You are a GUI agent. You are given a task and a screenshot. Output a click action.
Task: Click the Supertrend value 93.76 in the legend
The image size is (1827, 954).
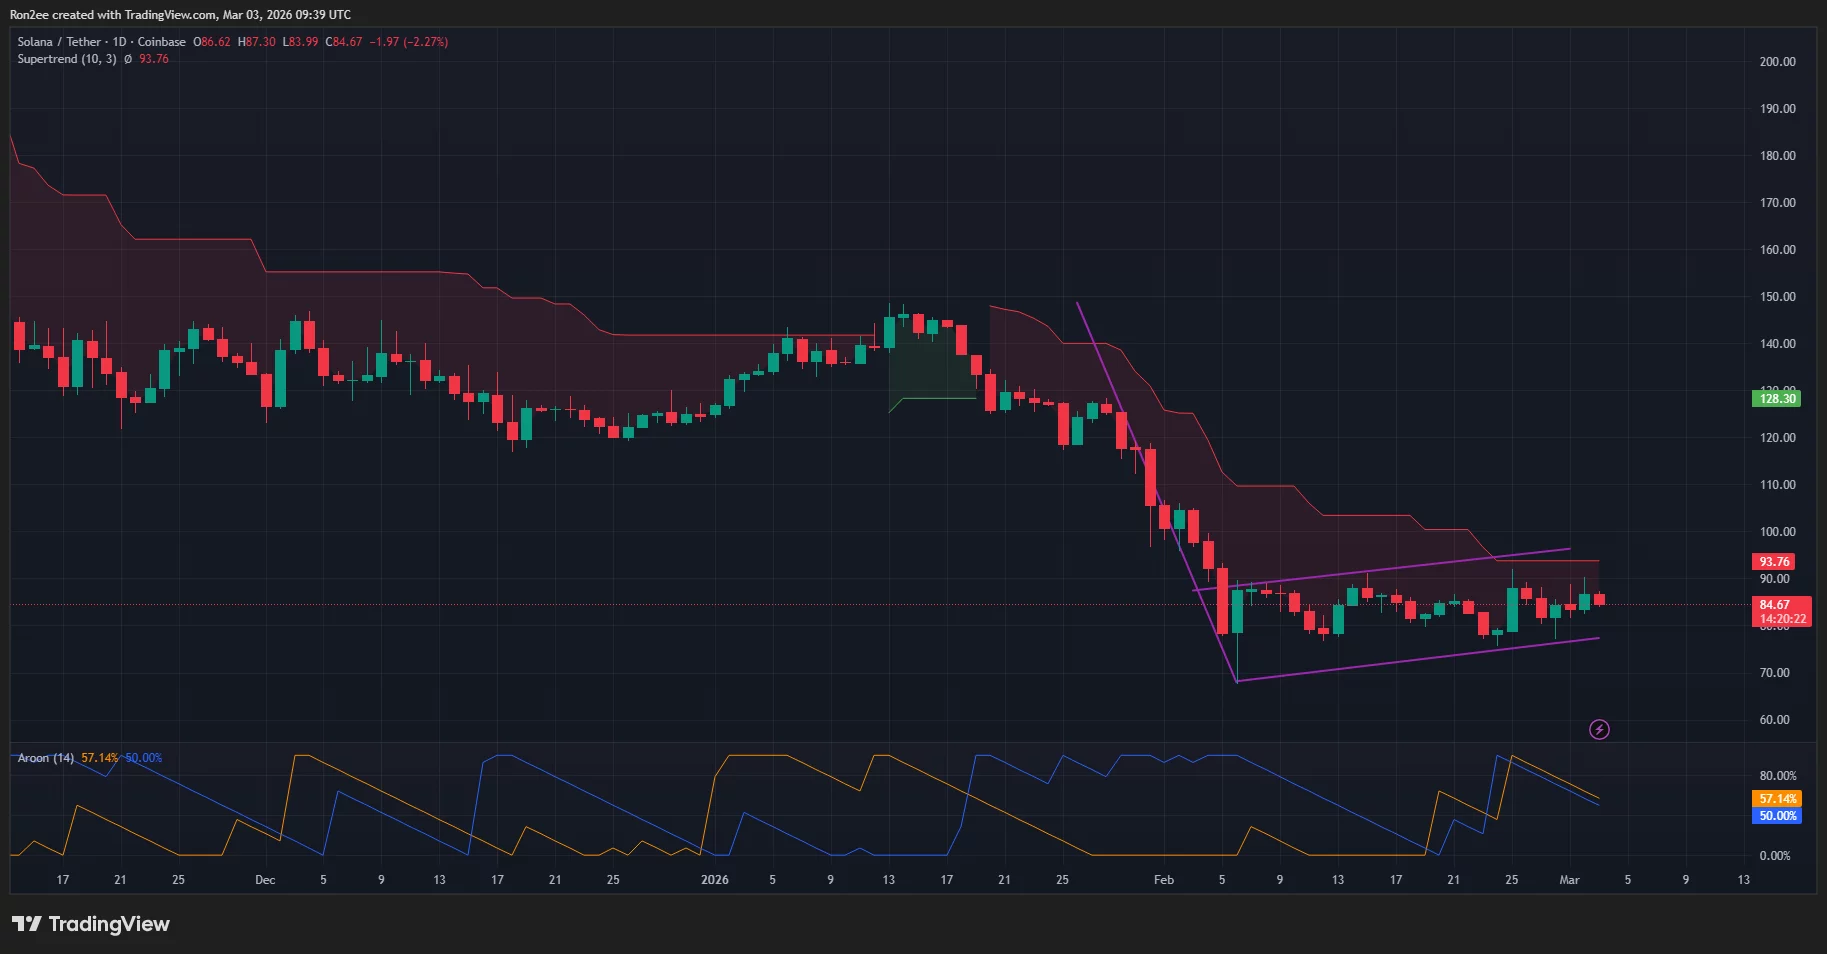click(x=152, y=58)
